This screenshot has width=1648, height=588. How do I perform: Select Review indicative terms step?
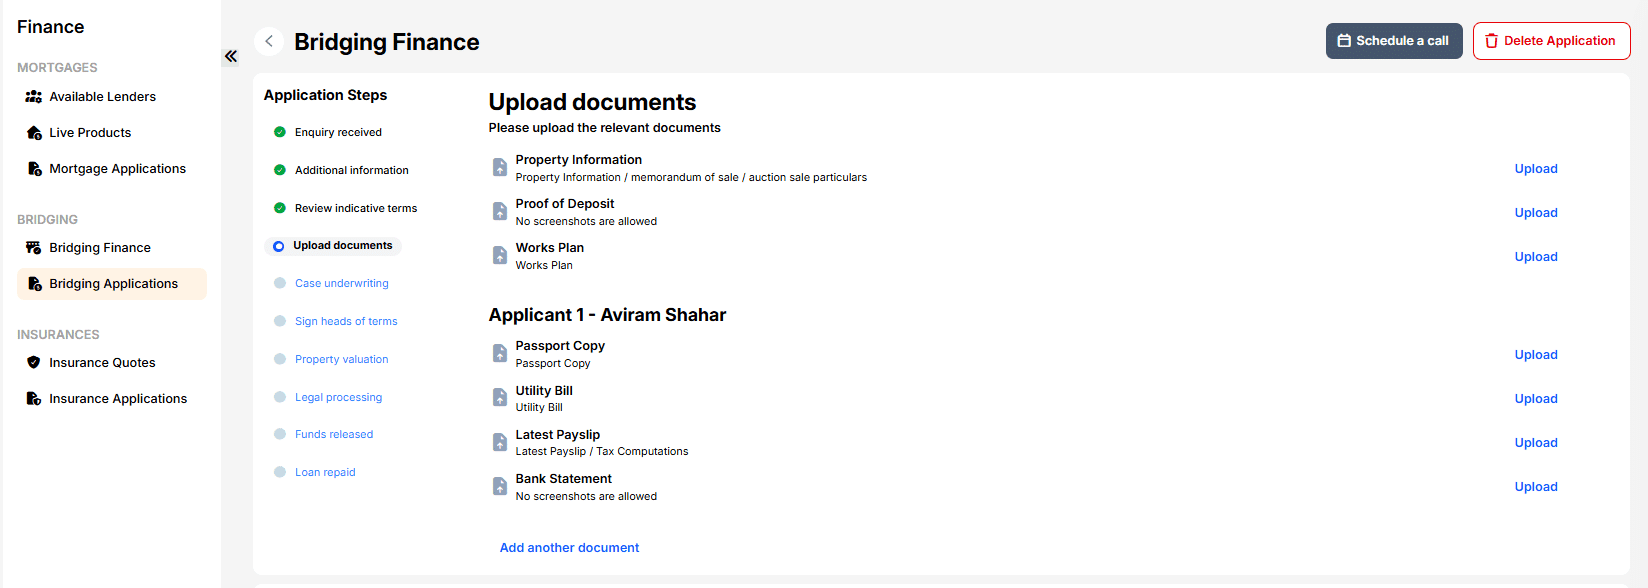(356, 208)
